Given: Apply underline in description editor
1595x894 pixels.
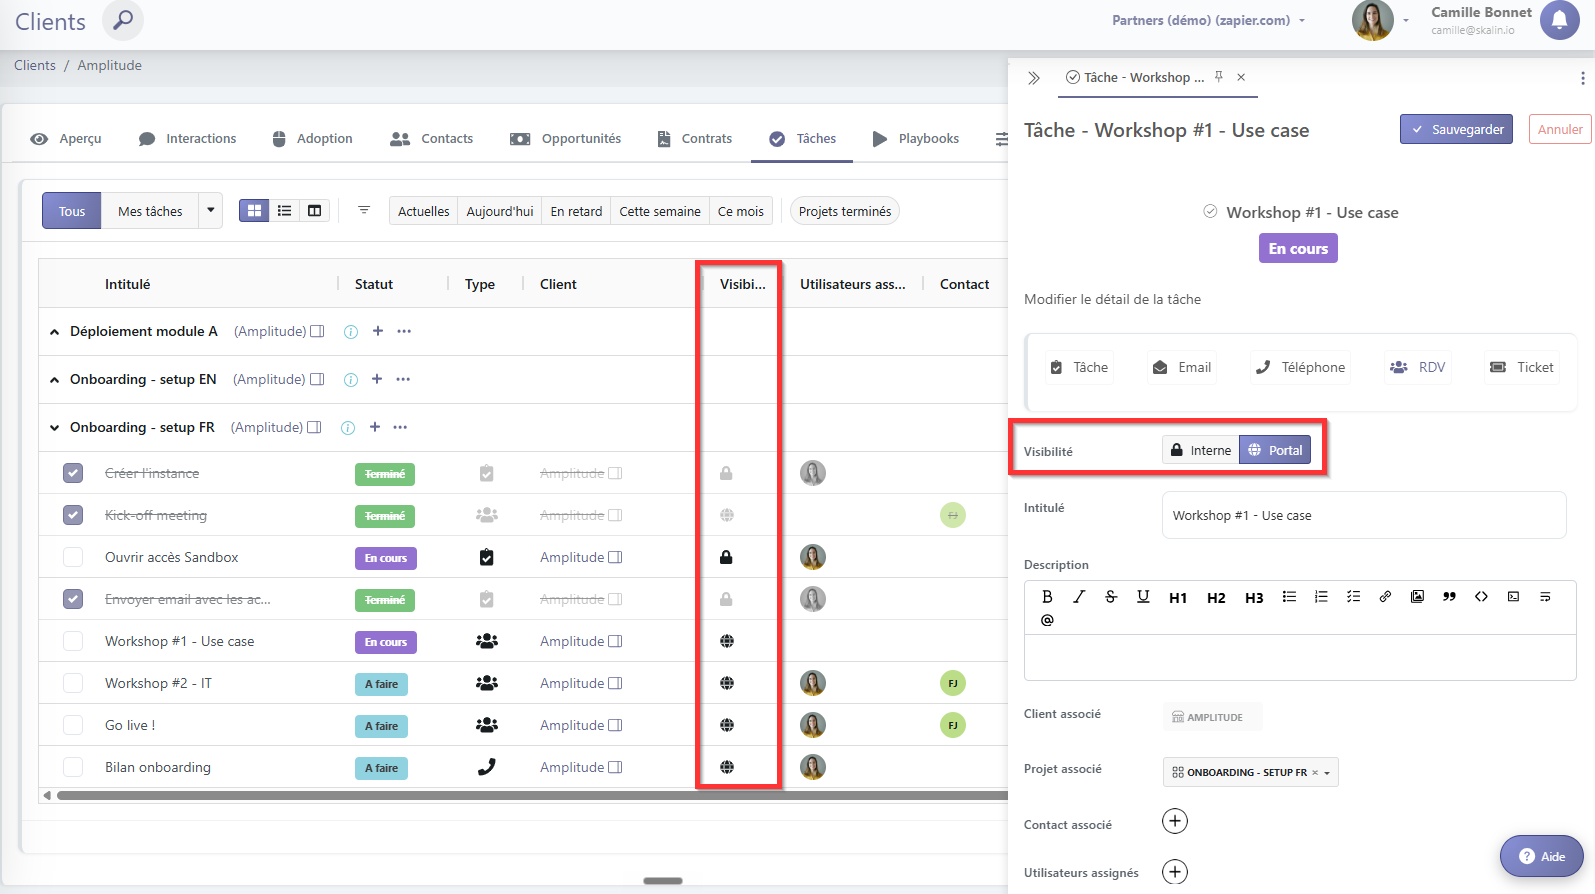Looking at the screenshot, I should coord(1143,597).
